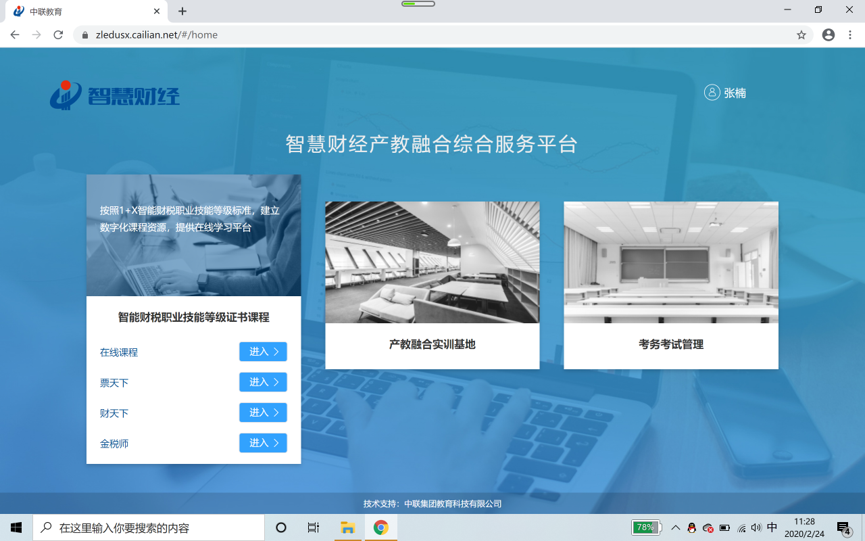Open a new browser tab
This screenshot has height=541, width=865.
pyautogui.click(x=182, y=11)
